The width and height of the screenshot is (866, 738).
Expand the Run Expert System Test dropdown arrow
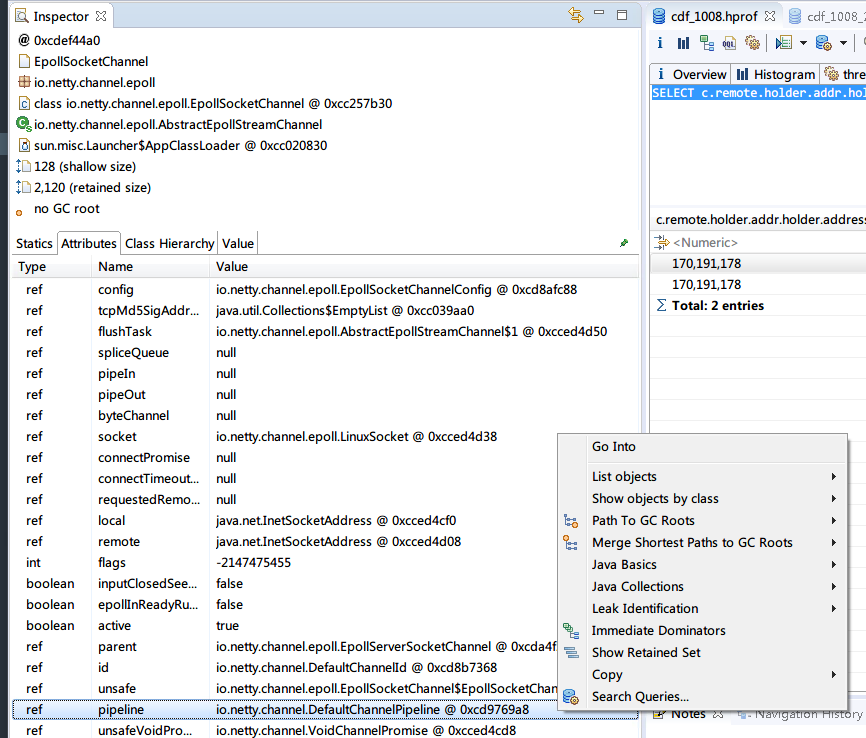click(x=803, y=43)
